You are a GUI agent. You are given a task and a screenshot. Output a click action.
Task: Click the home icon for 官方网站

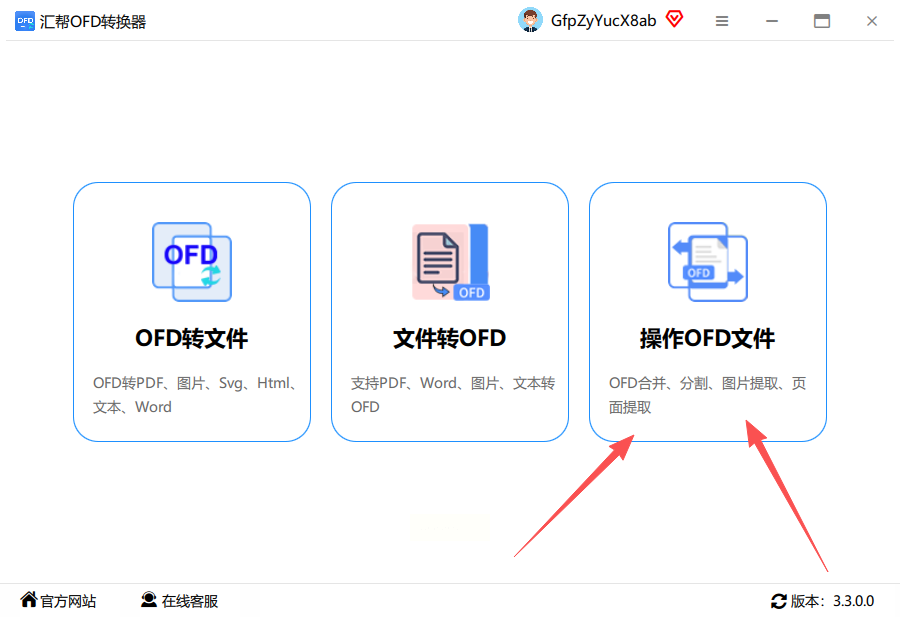[29, 600]
